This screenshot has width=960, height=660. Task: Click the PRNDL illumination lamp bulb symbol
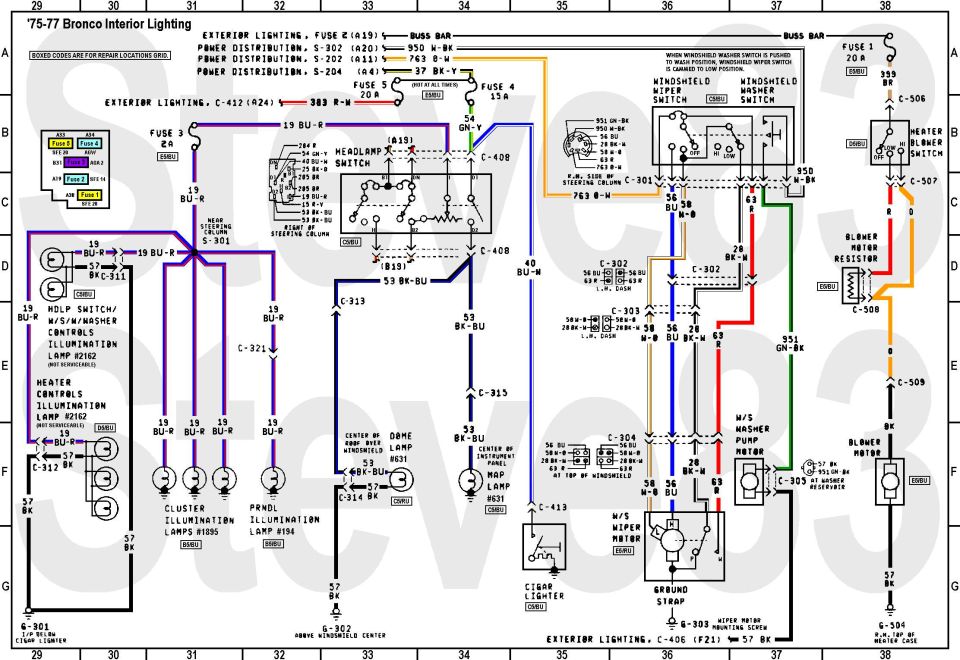(x=273, y=479)
